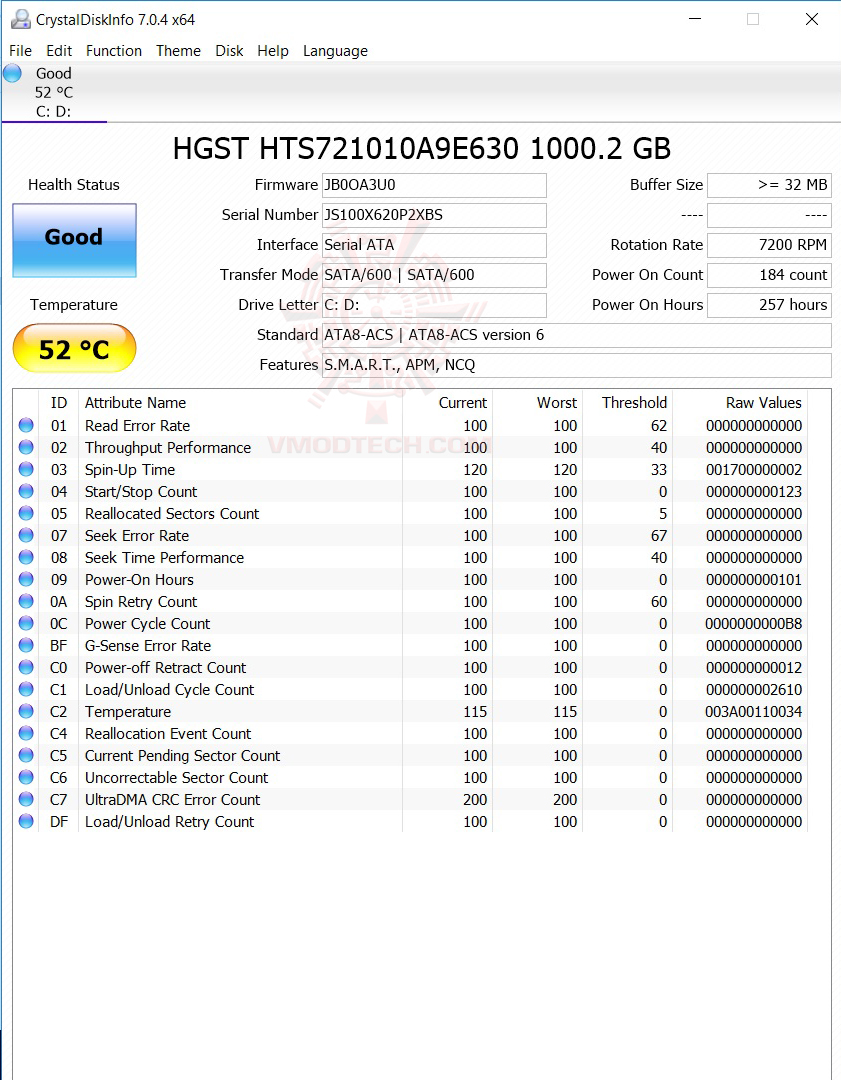Click the indicator beside UltraDMA CRC Error Count
Screen dimensions: 841x1080
pyautogui.click(x=25, y=799)
